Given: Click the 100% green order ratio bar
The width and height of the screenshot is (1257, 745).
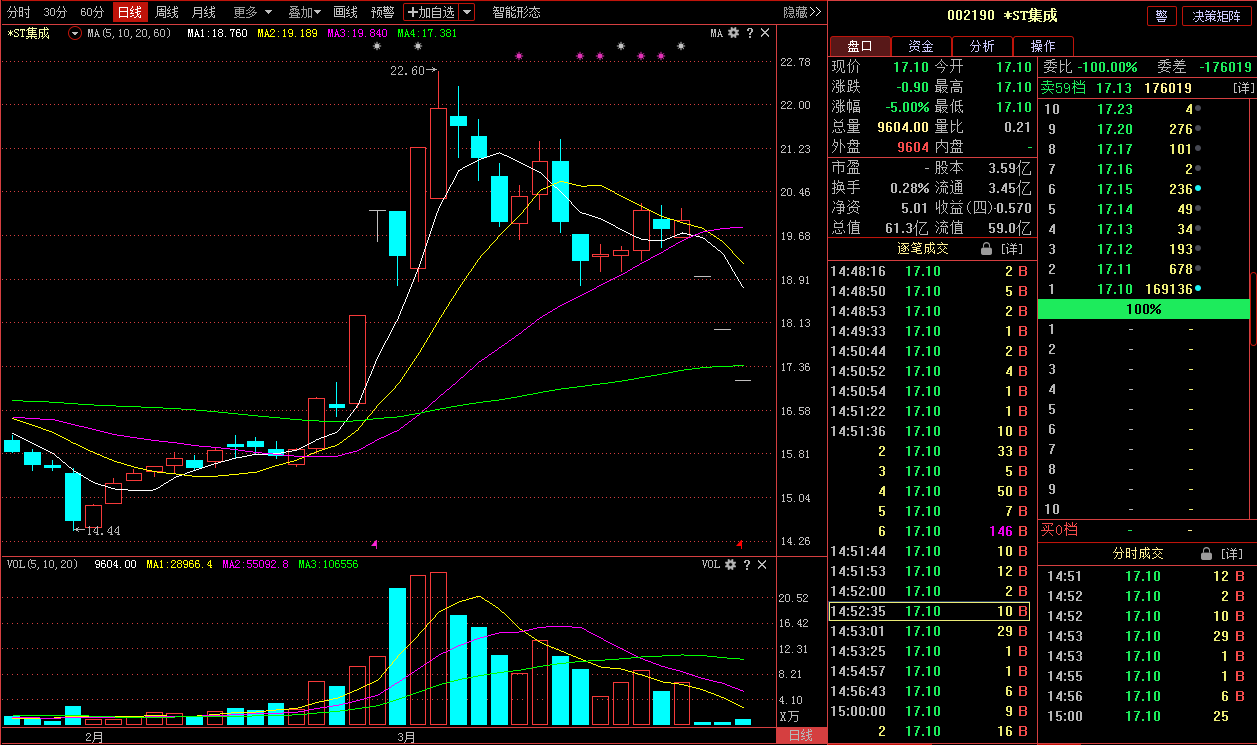Looking at the screenshot, I should 1143,309.
